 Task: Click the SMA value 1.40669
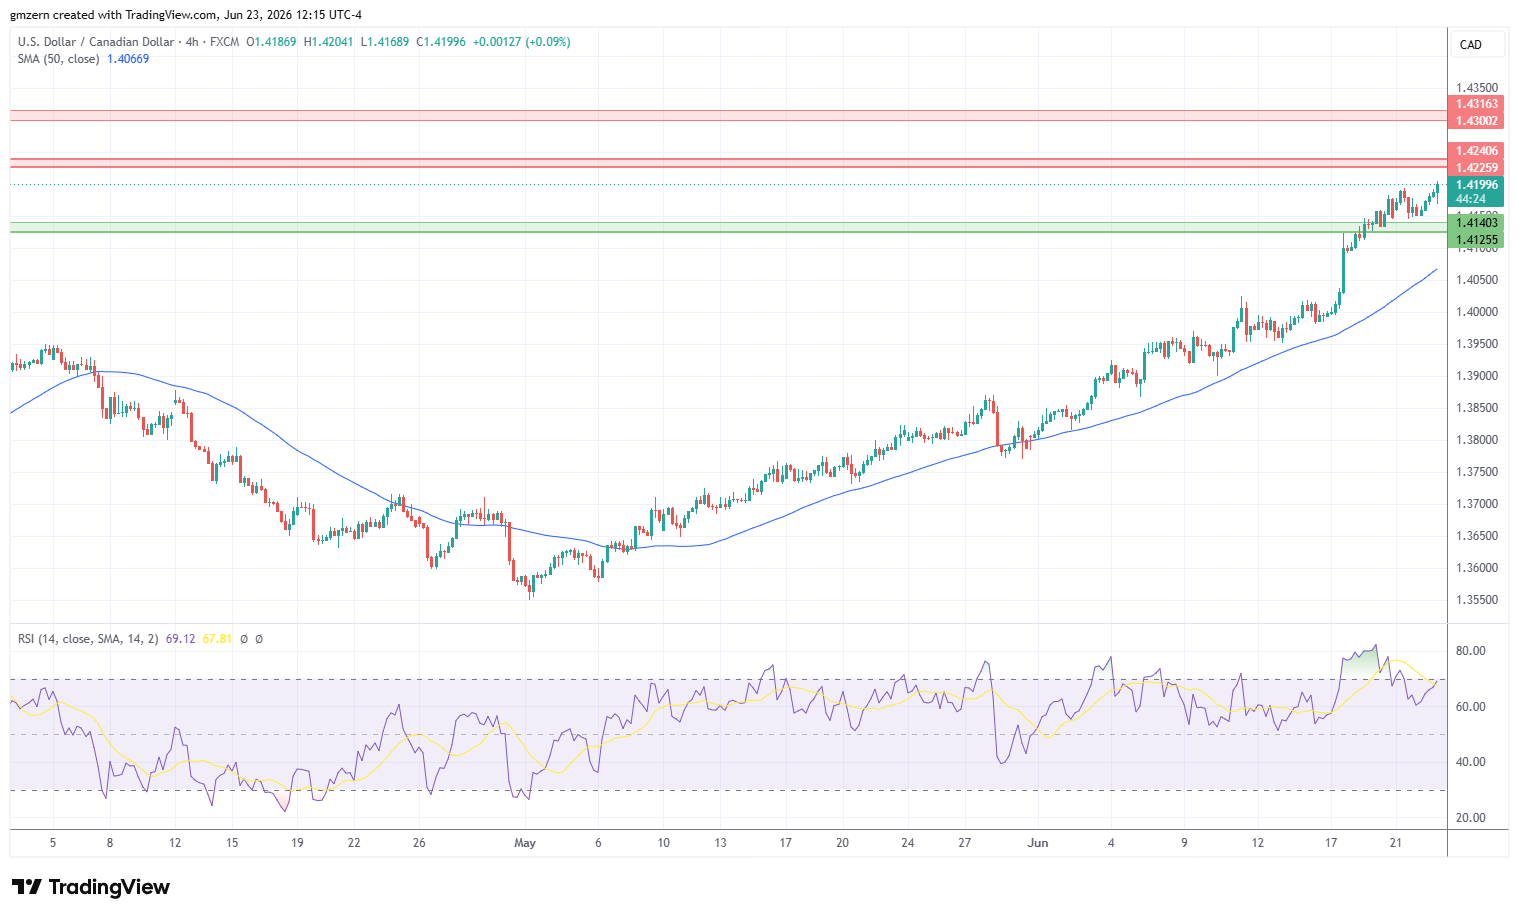128,59
